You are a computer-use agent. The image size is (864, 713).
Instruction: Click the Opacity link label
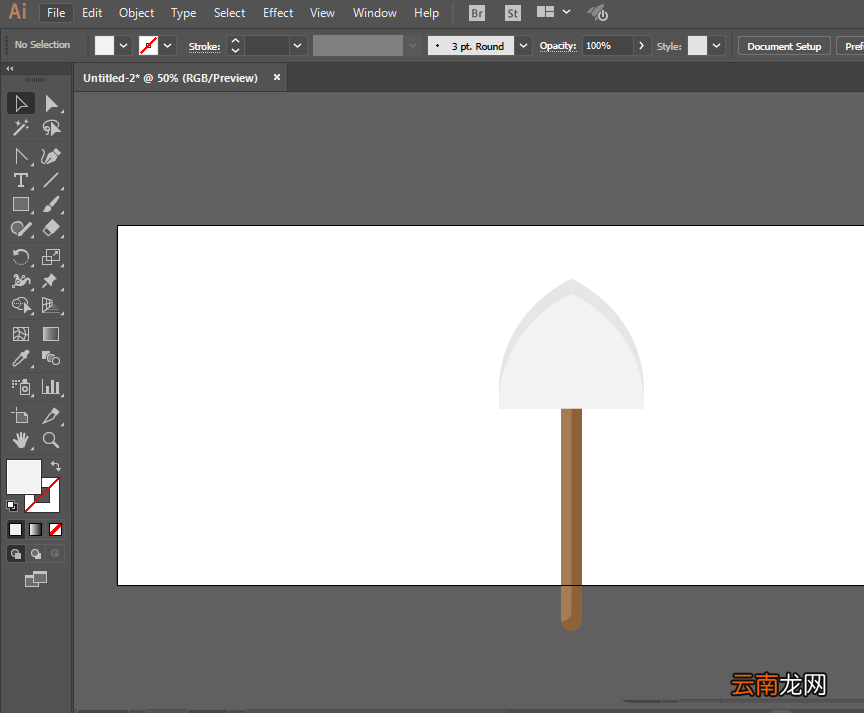coord(558,46)
